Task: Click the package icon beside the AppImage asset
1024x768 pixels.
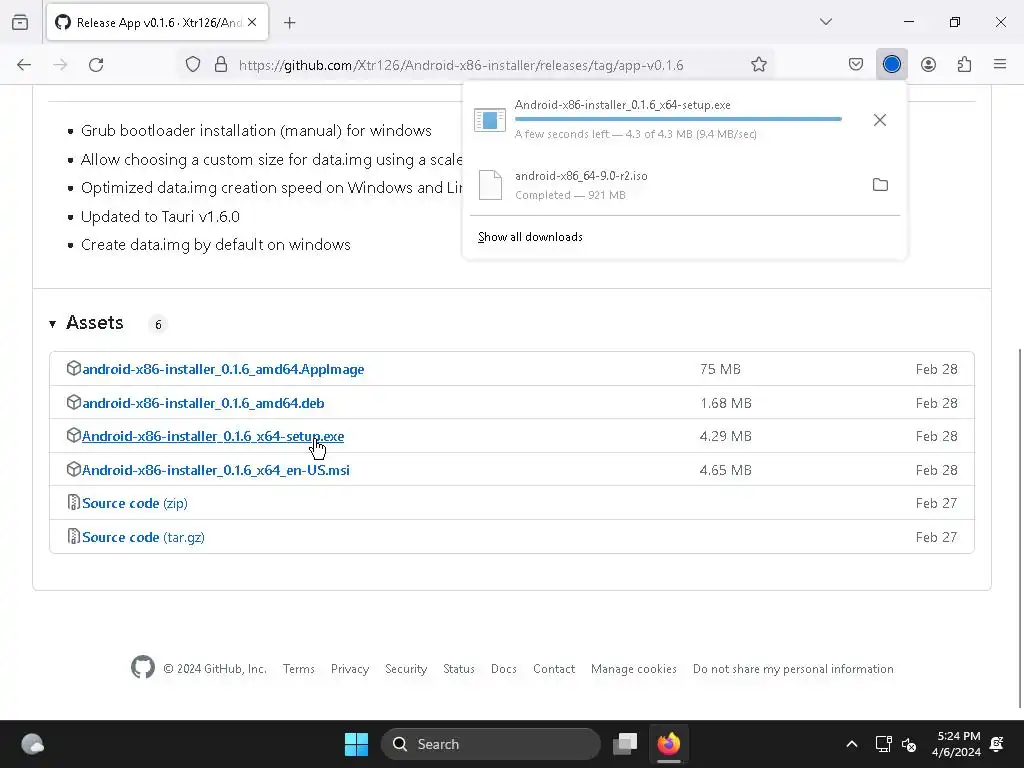Action: (74, 368)
